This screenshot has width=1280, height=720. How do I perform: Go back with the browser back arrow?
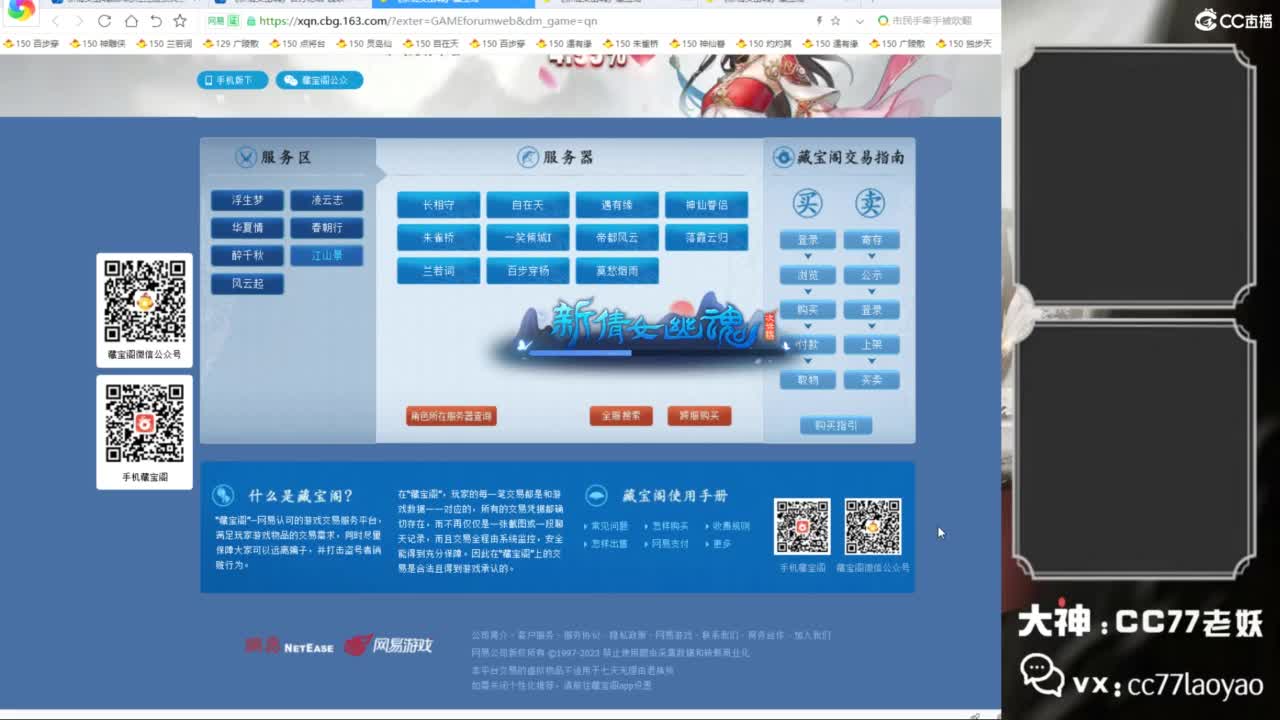pyautogui.click(x=55, y=21)
